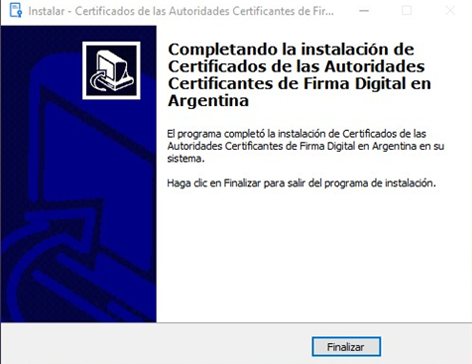This screenshot has width=472, height=364.
Task: Click the "Completando la instalación de" heading line
Action: pyautogui.click(x=291, y=50)
